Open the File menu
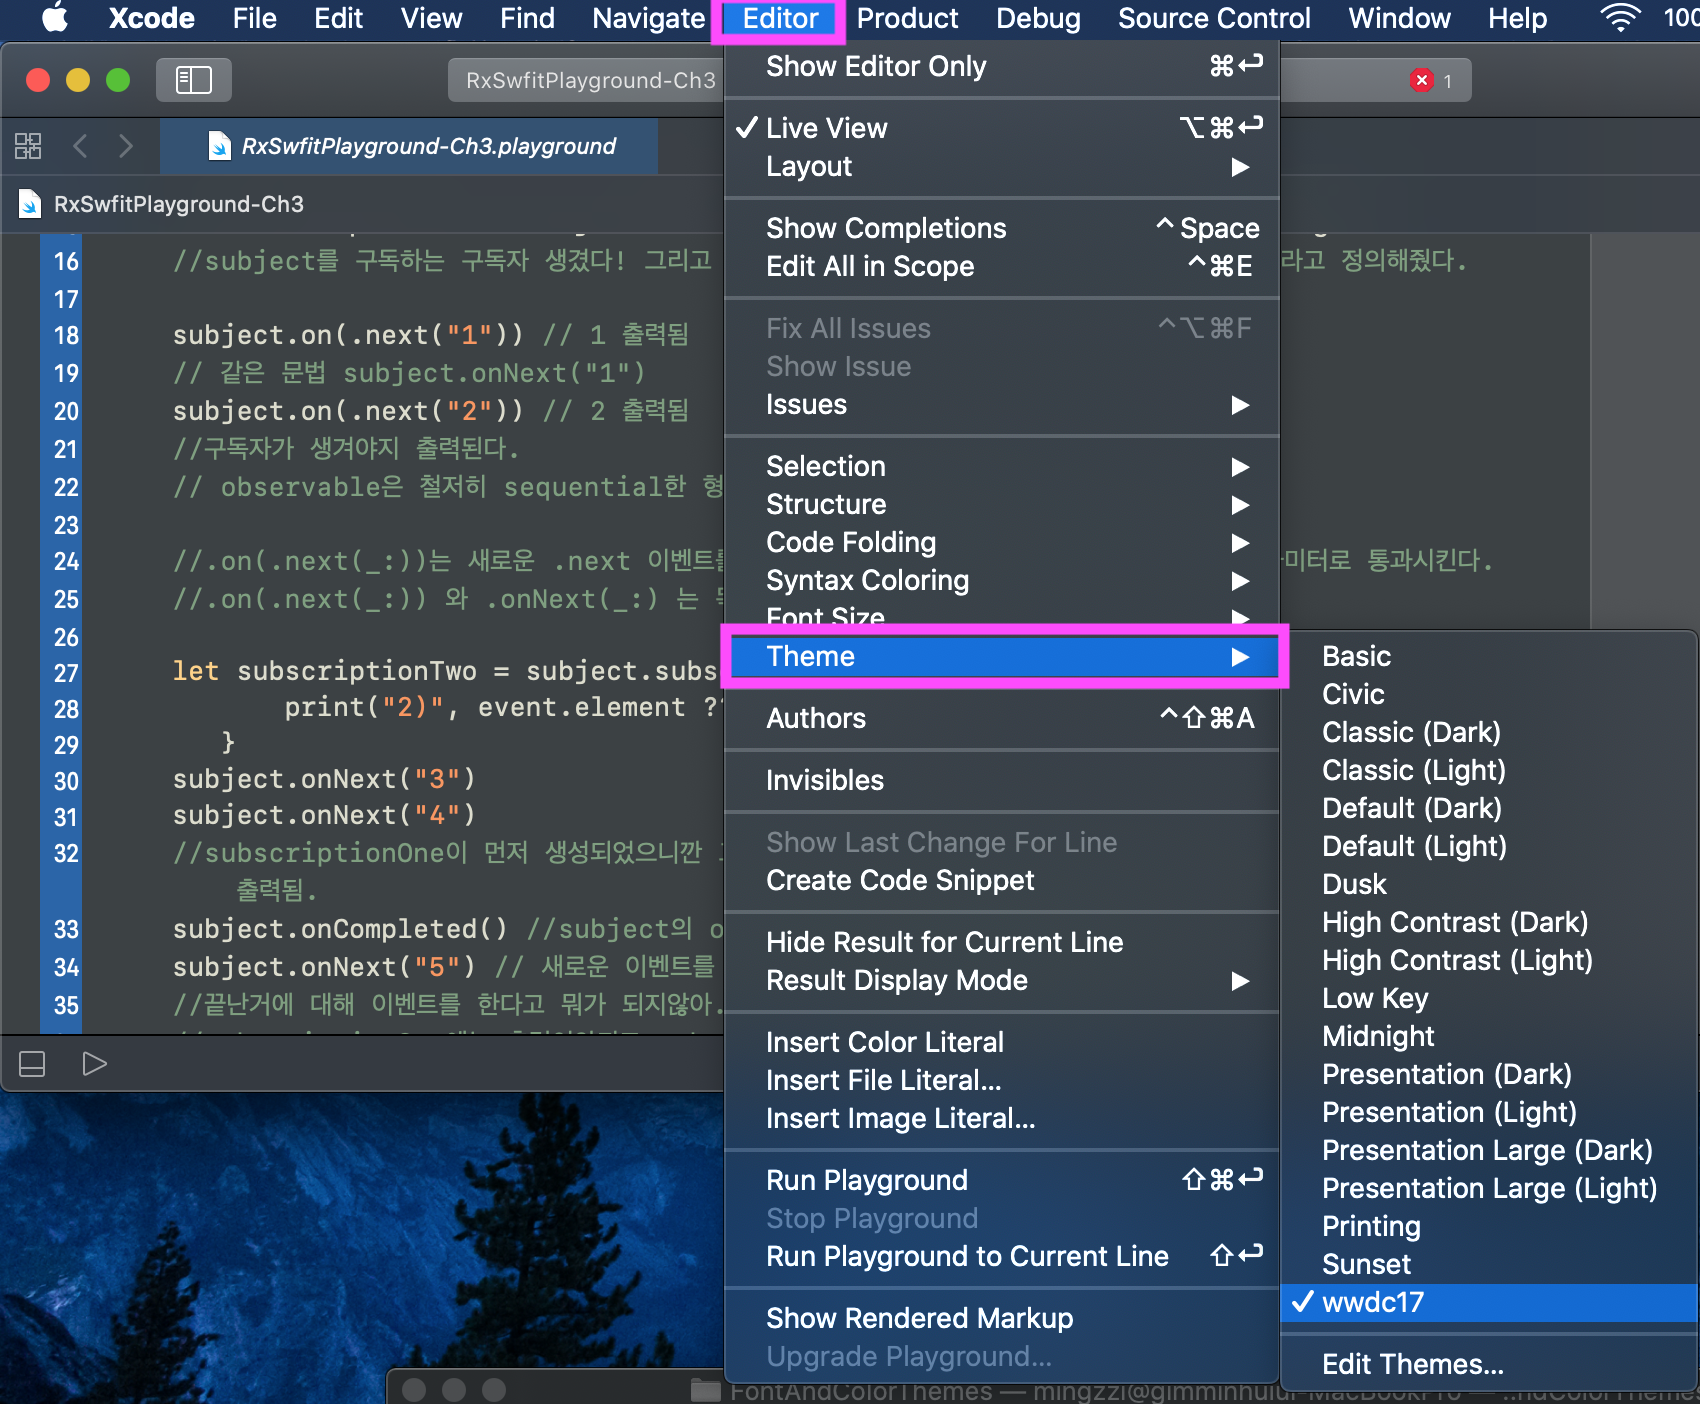 tap(254, 18)
